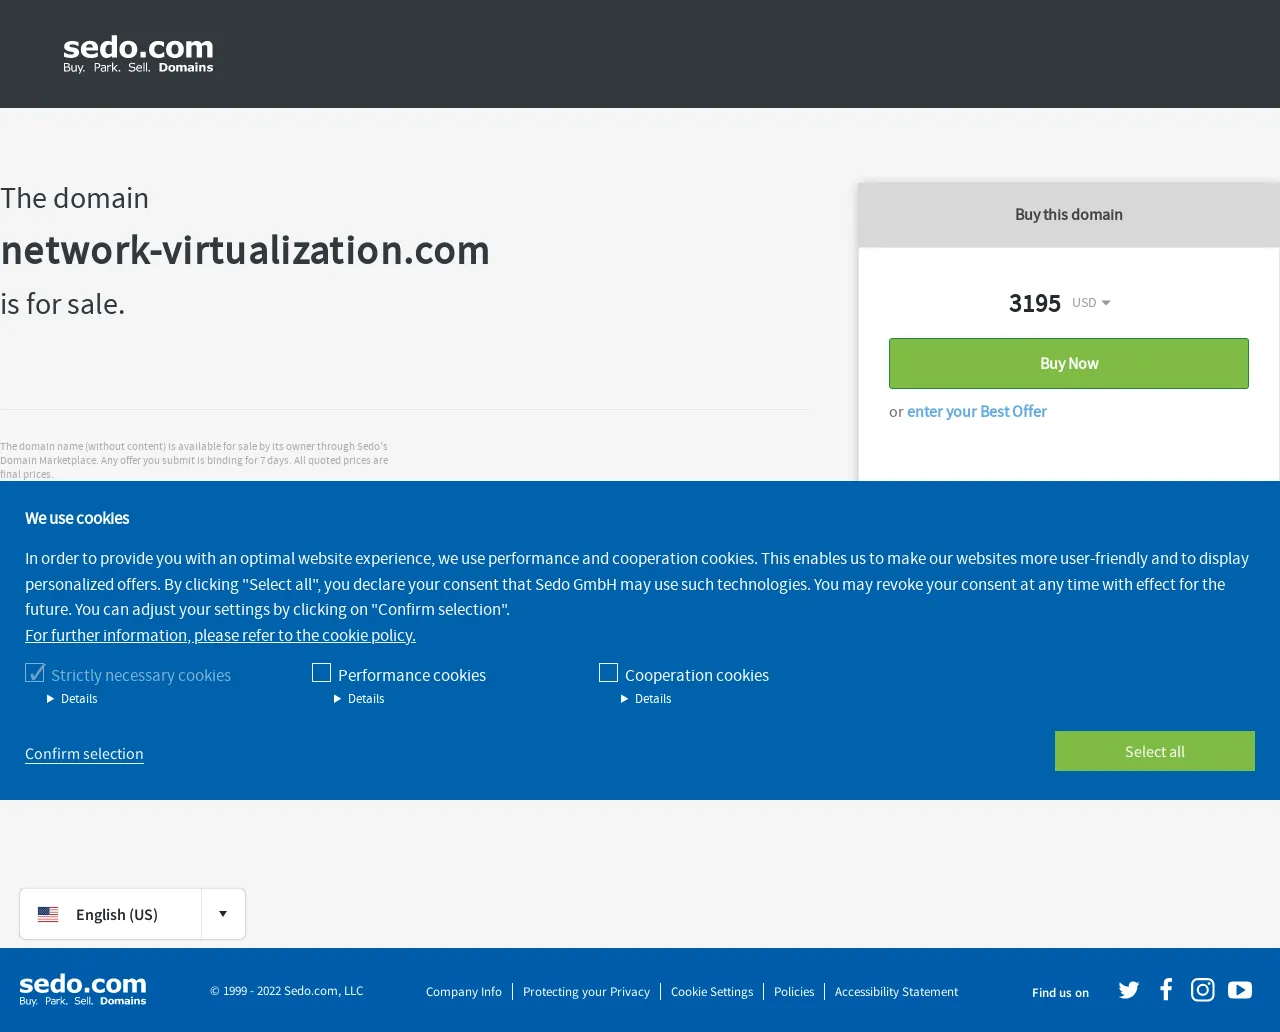Open enter your Best Offer link
The image size is (1280, 1032).
[x=977, y=411]
